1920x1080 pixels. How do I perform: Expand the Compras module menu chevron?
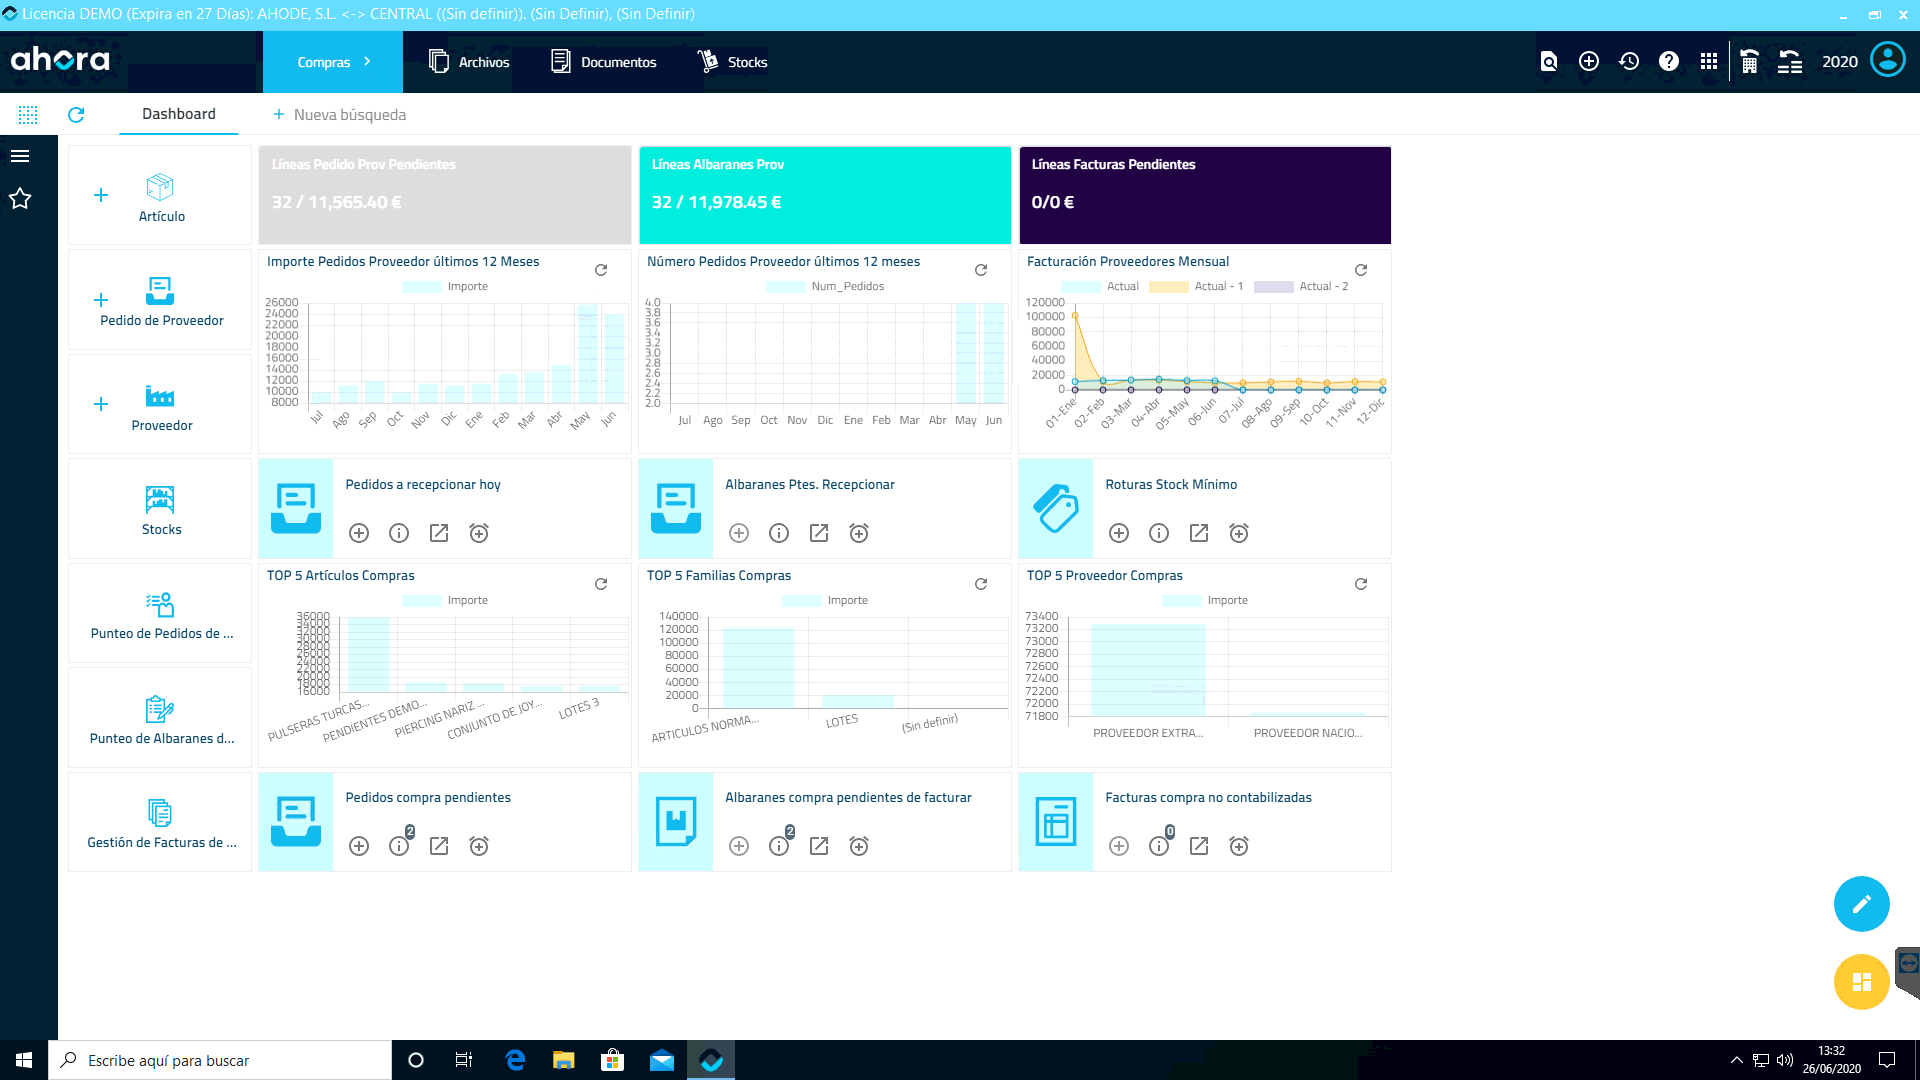pyautogui.click(x=368, y=62)
